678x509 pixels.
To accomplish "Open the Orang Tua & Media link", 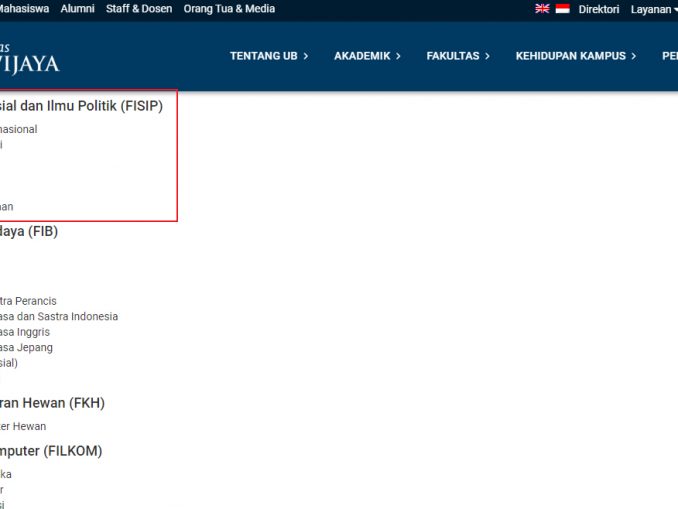I will (x=229, y=9).
